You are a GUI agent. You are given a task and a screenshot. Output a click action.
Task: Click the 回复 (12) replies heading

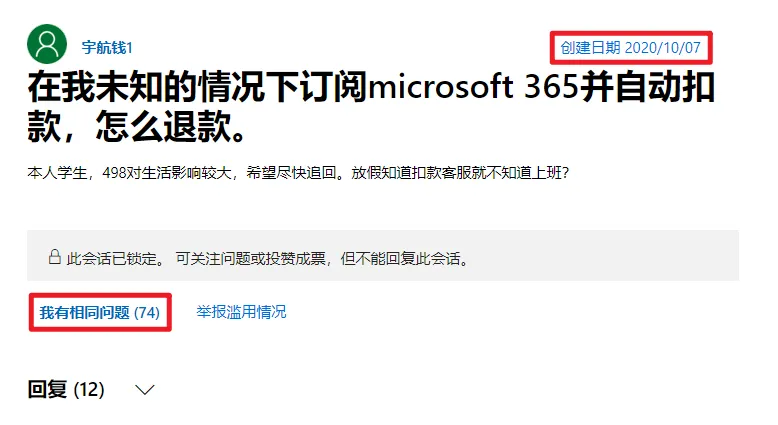point(66,390)
